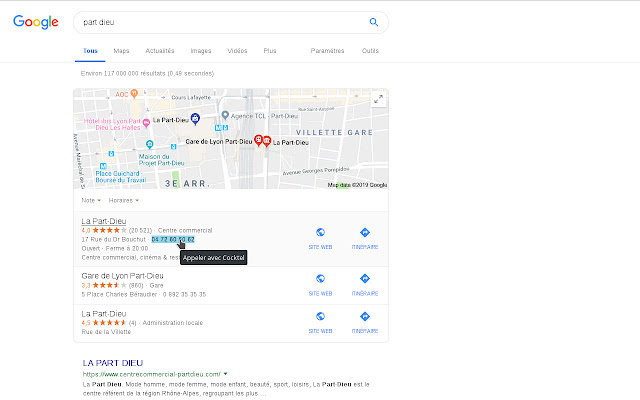Open the Gare de Lyon Part-Dieu listing title

click(x=122, y=276)
